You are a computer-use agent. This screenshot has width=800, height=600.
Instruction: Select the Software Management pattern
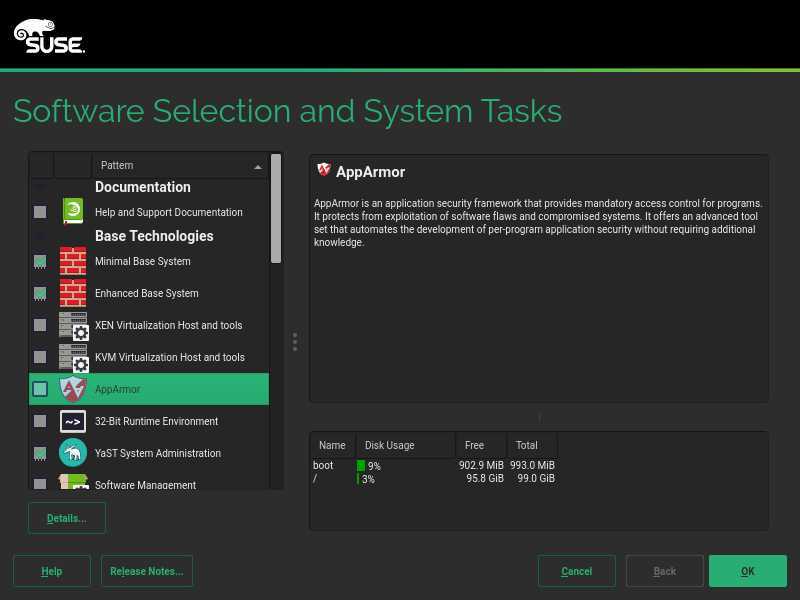pyautogui.click(x=149, y=482)
